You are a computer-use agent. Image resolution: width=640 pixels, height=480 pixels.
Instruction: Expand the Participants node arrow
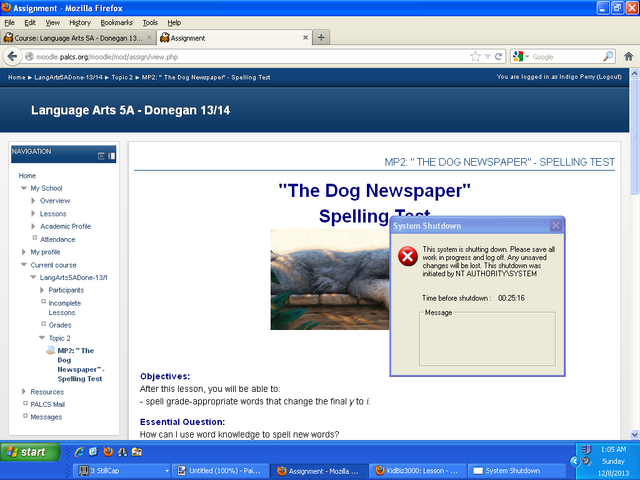pyautogui.click(x=42, y=290)
